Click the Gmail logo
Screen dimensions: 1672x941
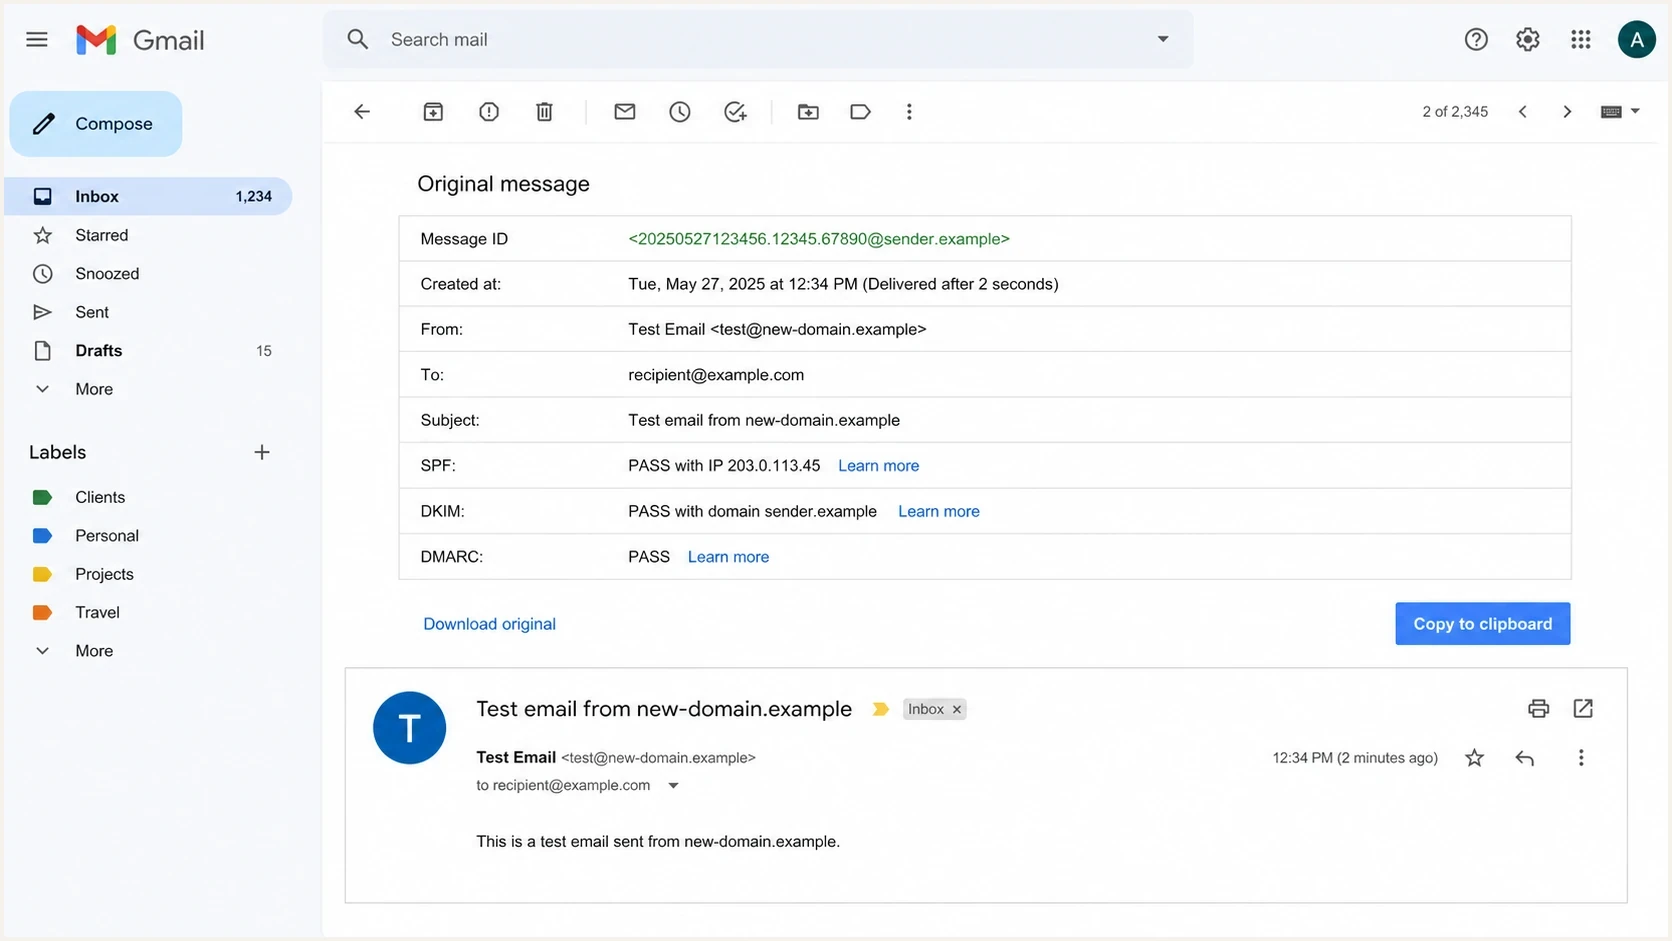point(140,40)
